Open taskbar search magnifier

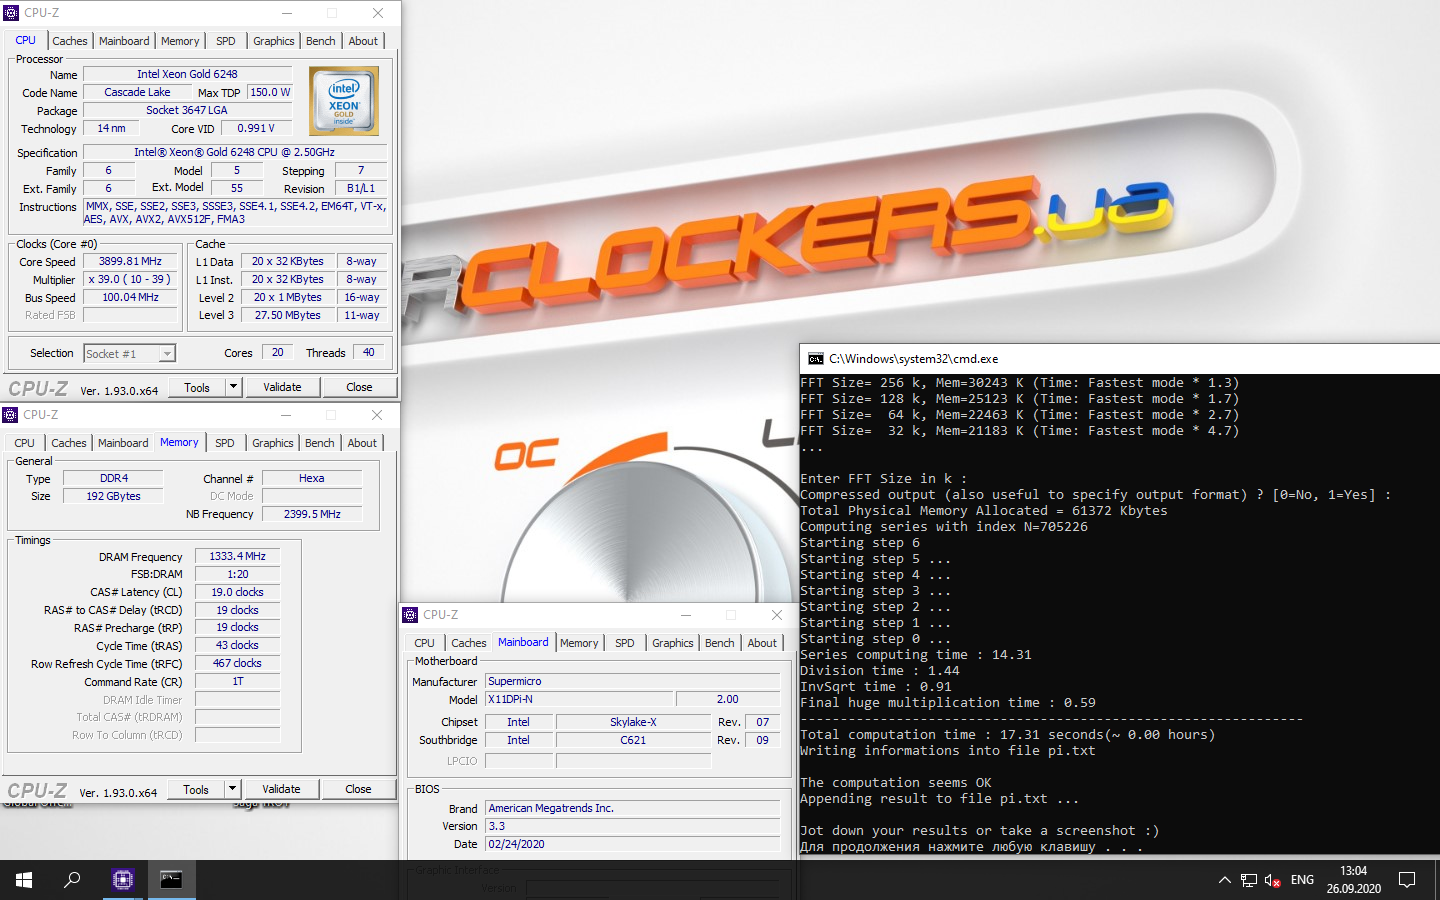pyautogui.click(x=72, y=880)
